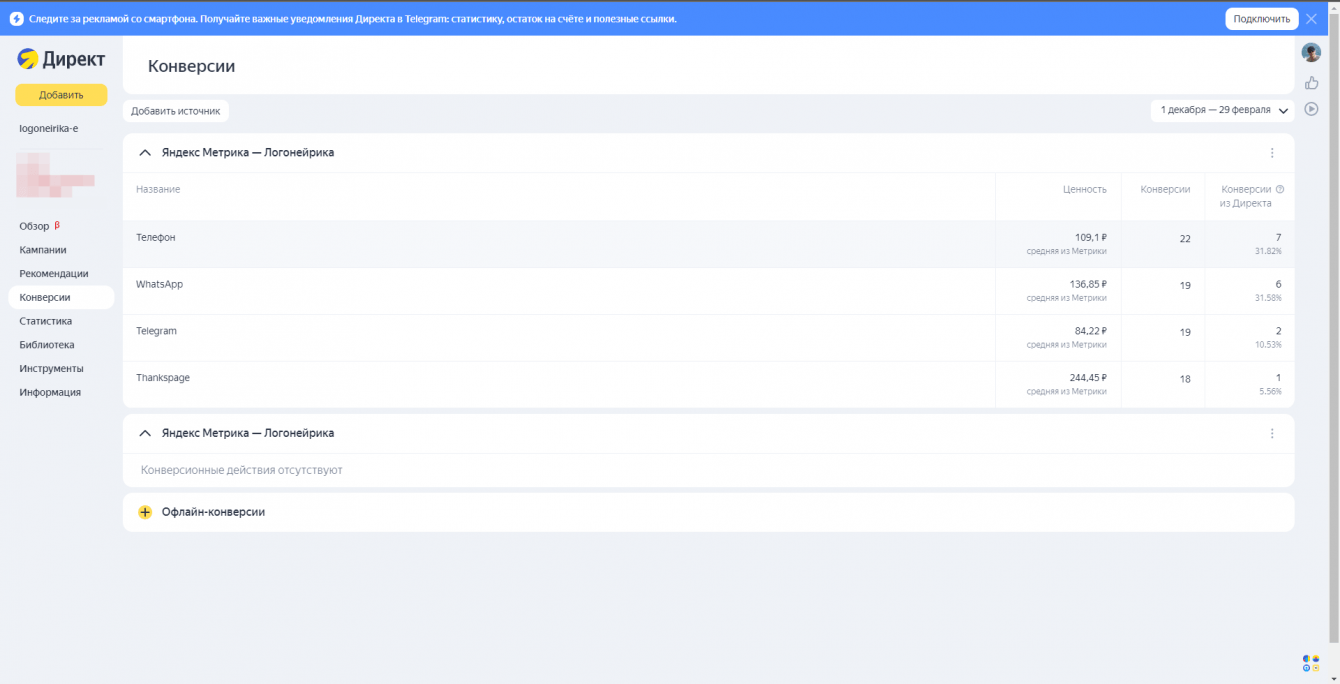Click the 84,22 ₽ value cell
Image resolution: width=1340 pixels, height=684 pixels.
pyautogui.click(x=1091, y=331)
